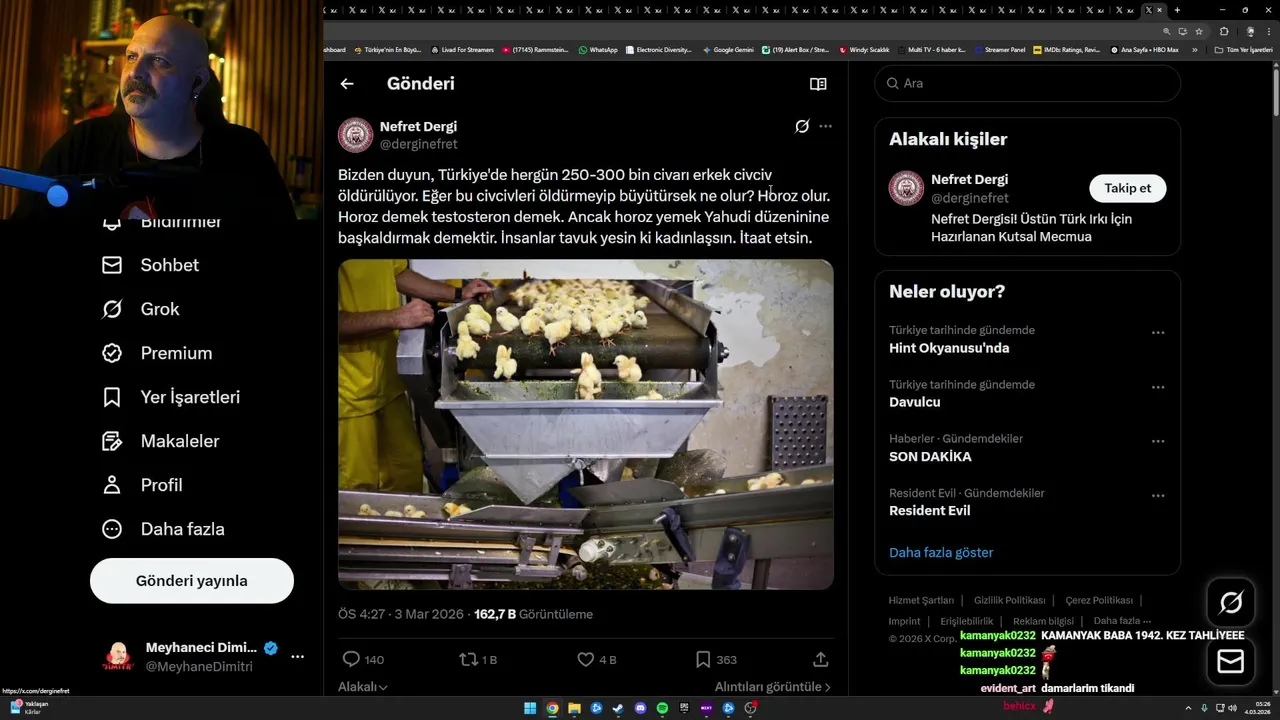Click the Ara search field
The height and width of the screenshot is (720, 1280).
1028,84
